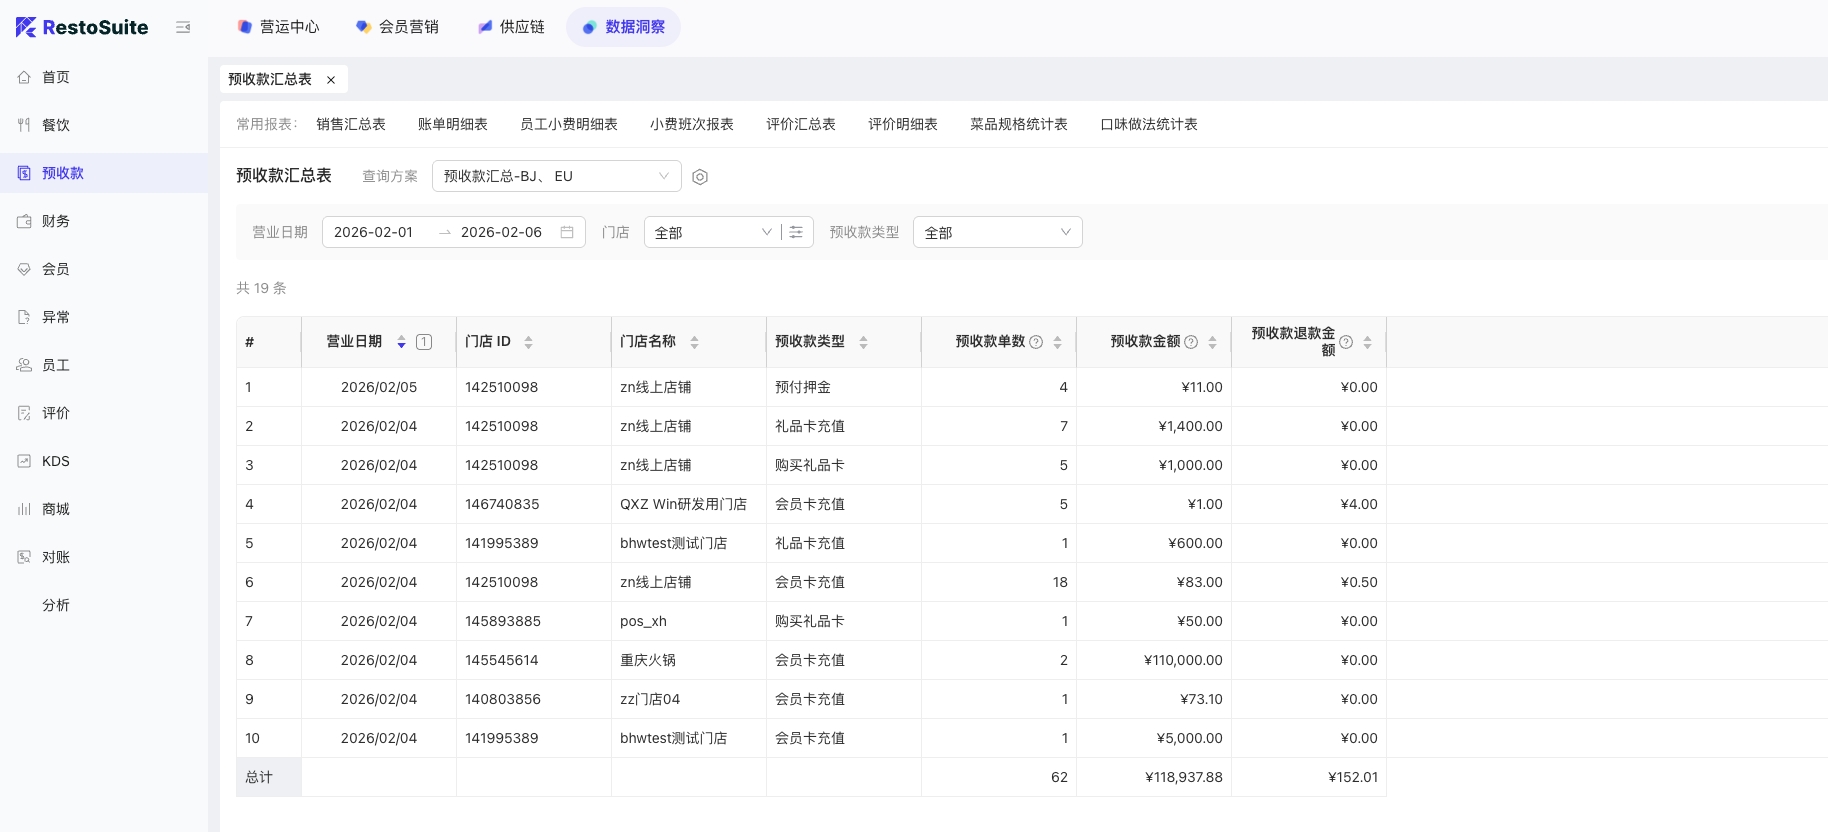Open the store filter options icon
The width and height of the screenshot is (1828, 832).
[x=796, y=232]
